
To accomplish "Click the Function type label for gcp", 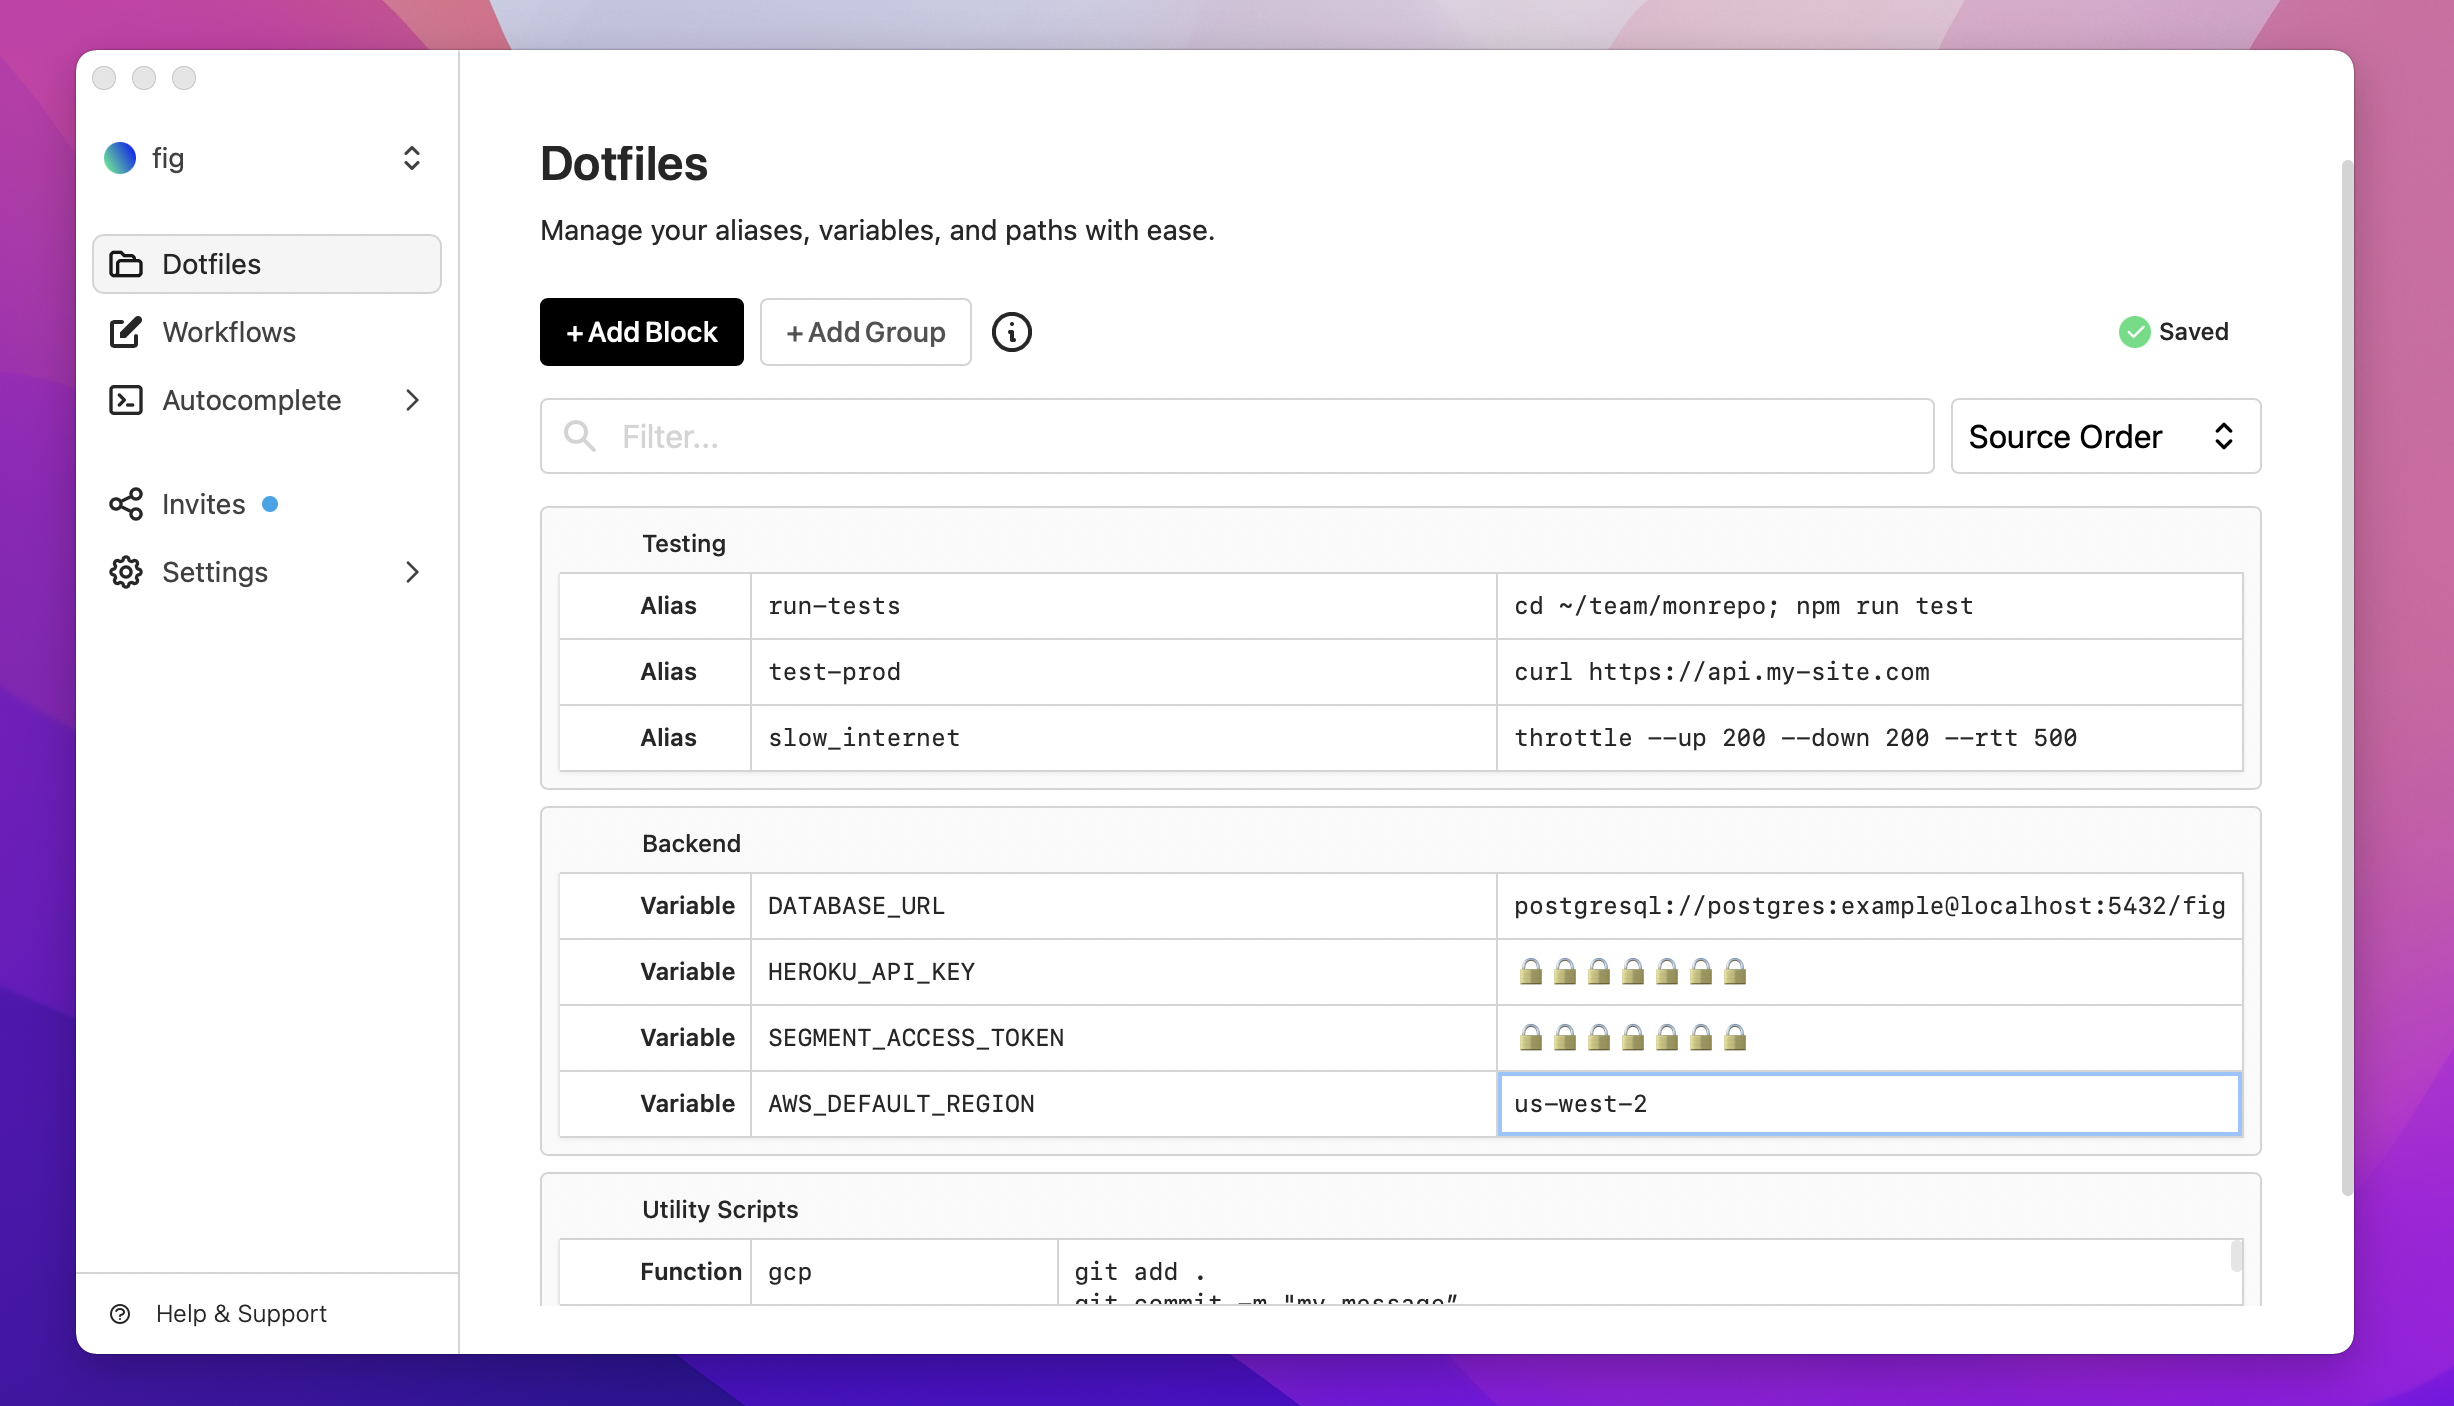I will pos(691,1272).
